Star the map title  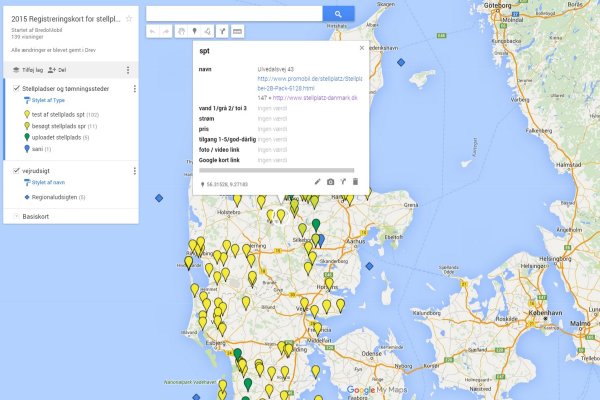coord(128,19)
